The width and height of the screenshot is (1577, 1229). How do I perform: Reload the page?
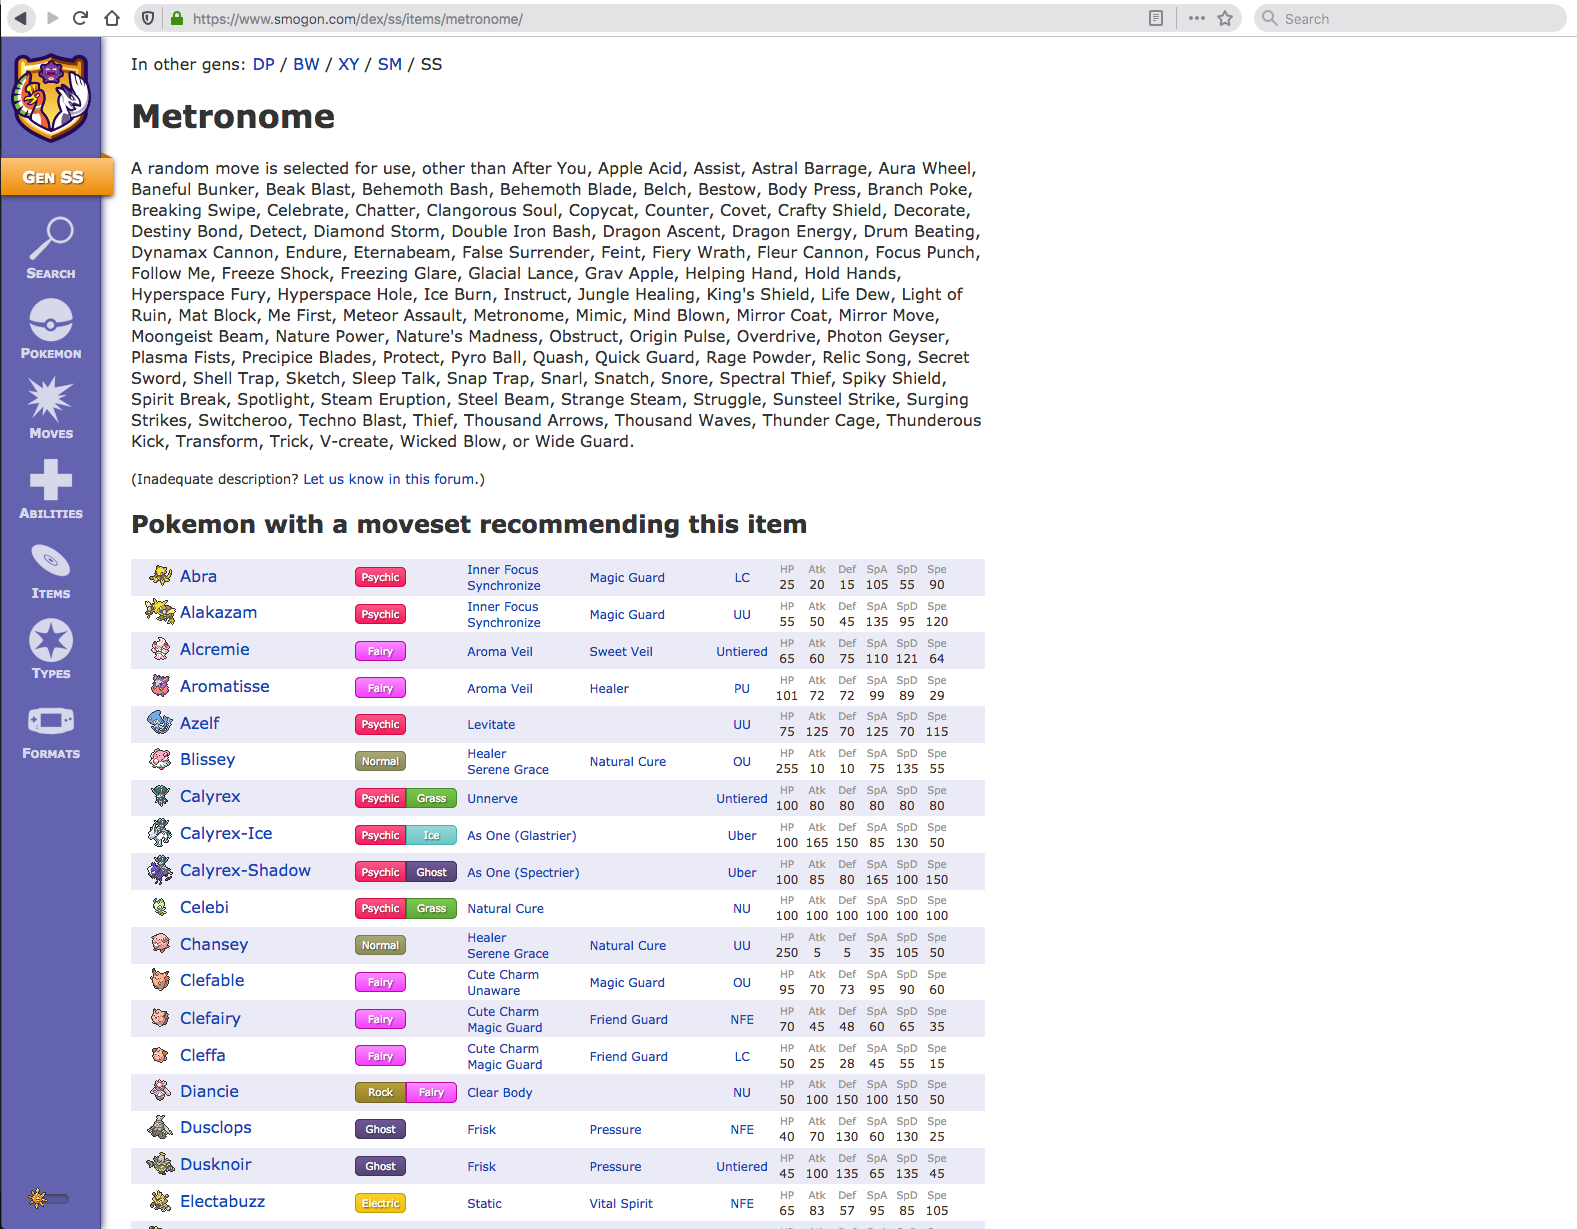(81, 18)
